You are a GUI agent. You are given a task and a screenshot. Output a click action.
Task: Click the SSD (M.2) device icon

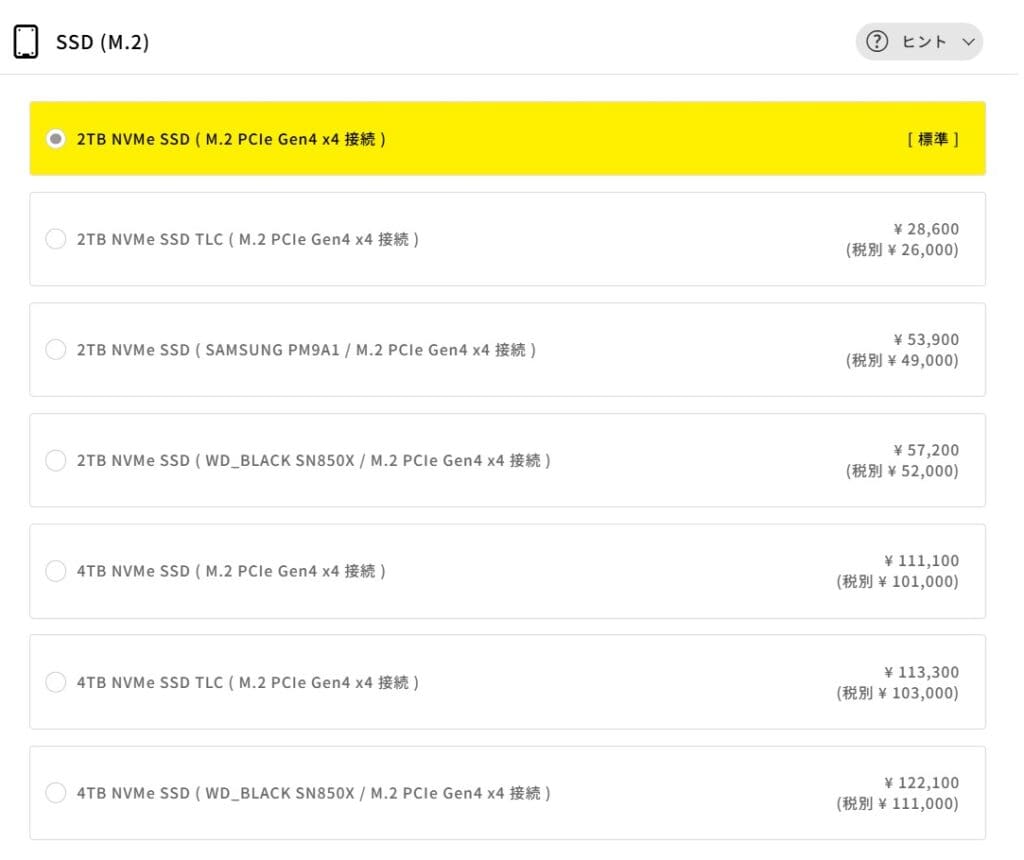point(26,42)
